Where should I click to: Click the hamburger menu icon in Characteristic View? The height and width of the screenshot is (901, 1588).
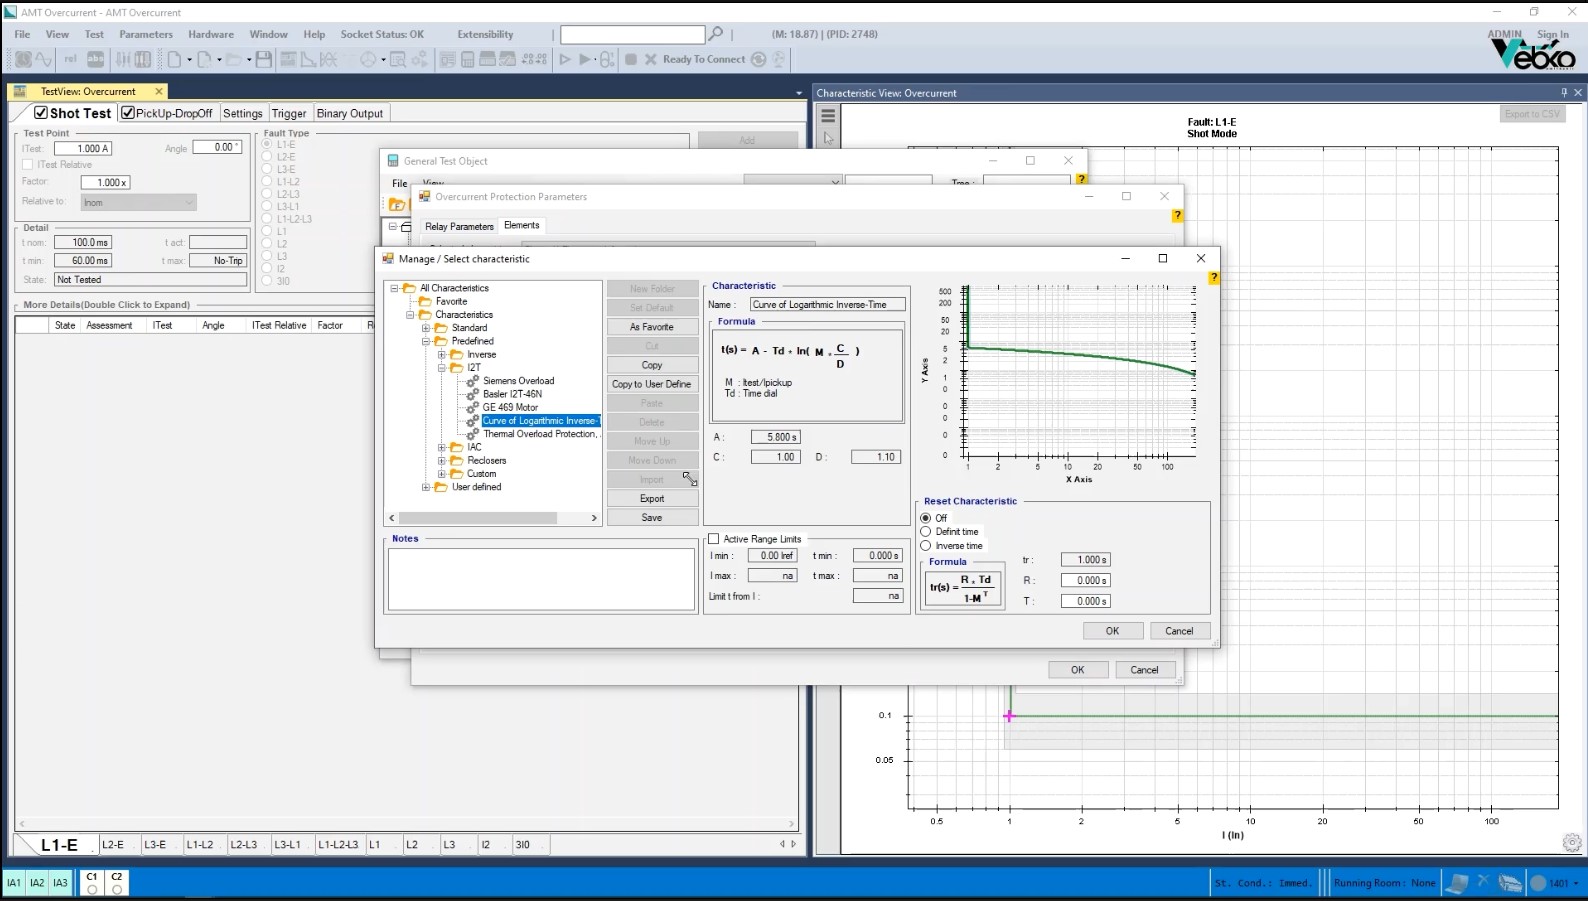tap(828, 116)
